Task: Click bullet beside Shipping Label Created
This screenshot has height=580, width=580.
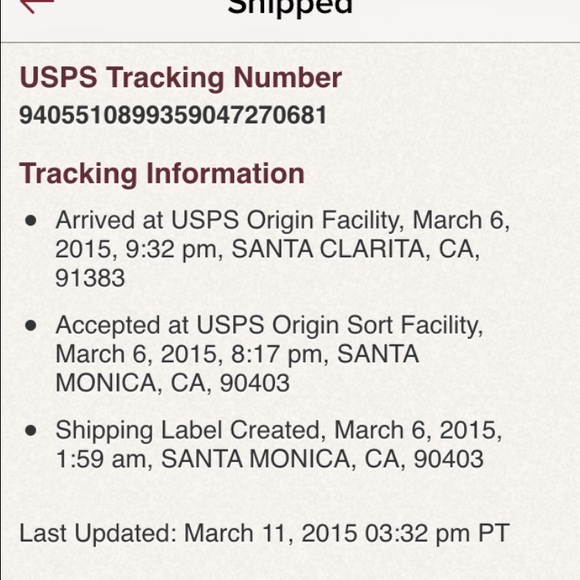Action: pyautogui.click(x=31, y=431)
